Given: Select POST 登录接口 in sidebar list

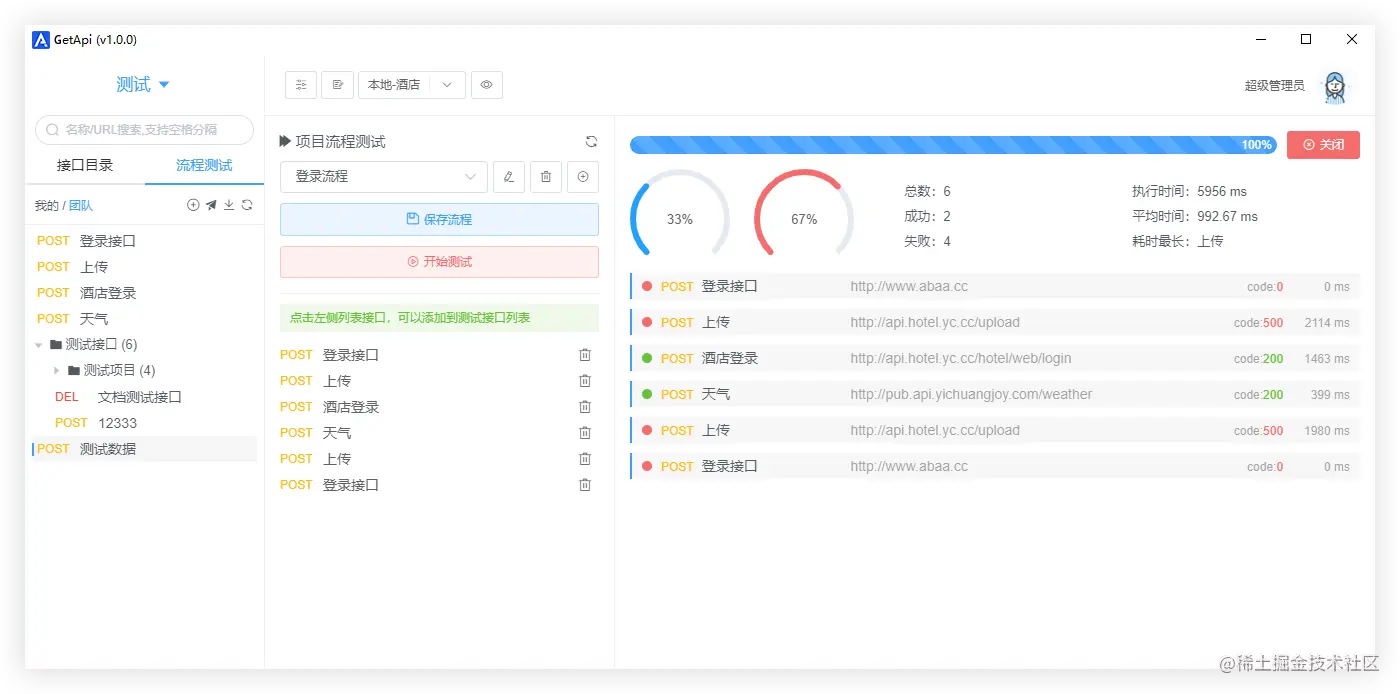Looking at the screenshot, I should coord(144,241).
